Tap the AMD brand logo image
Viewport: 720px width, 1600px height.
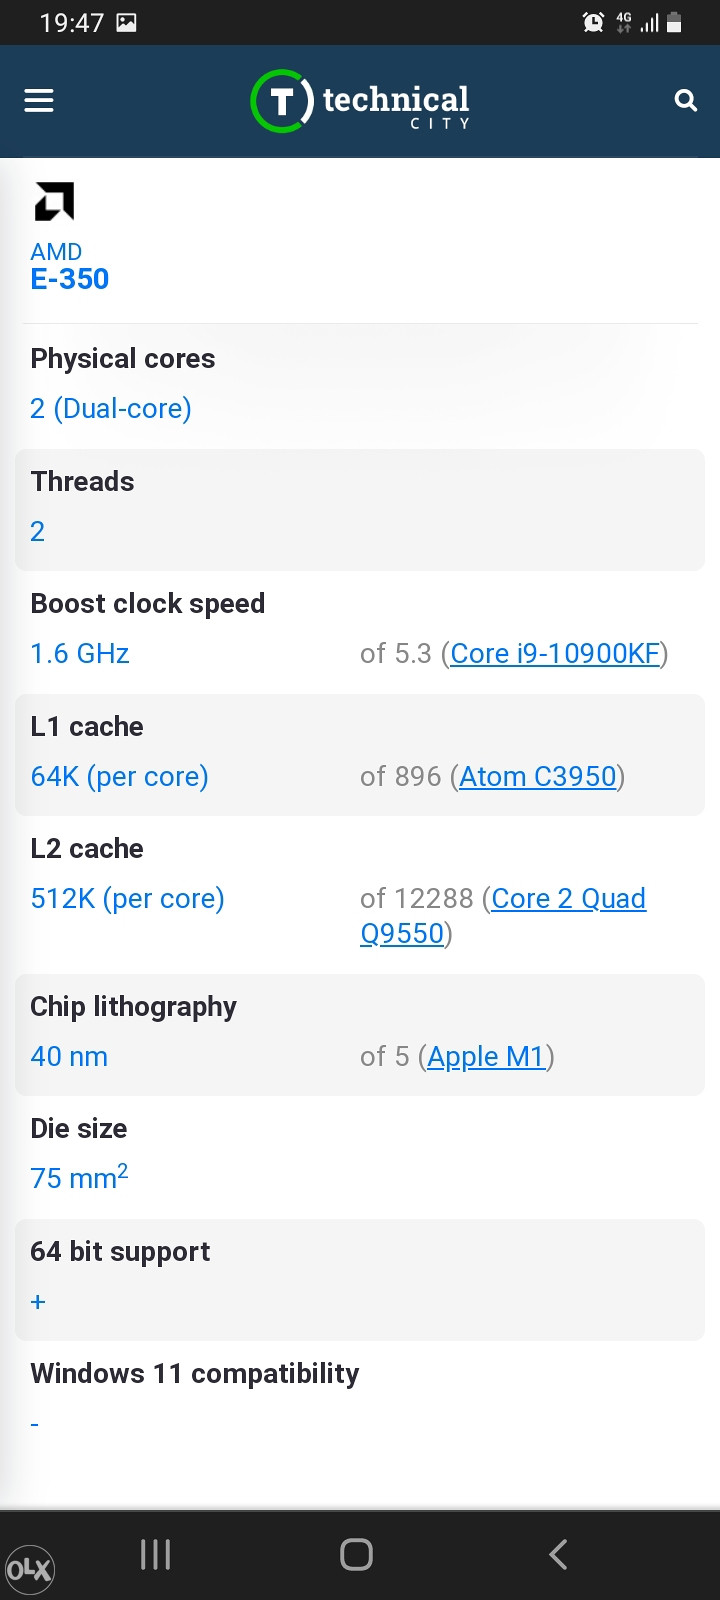coord(54,201)
